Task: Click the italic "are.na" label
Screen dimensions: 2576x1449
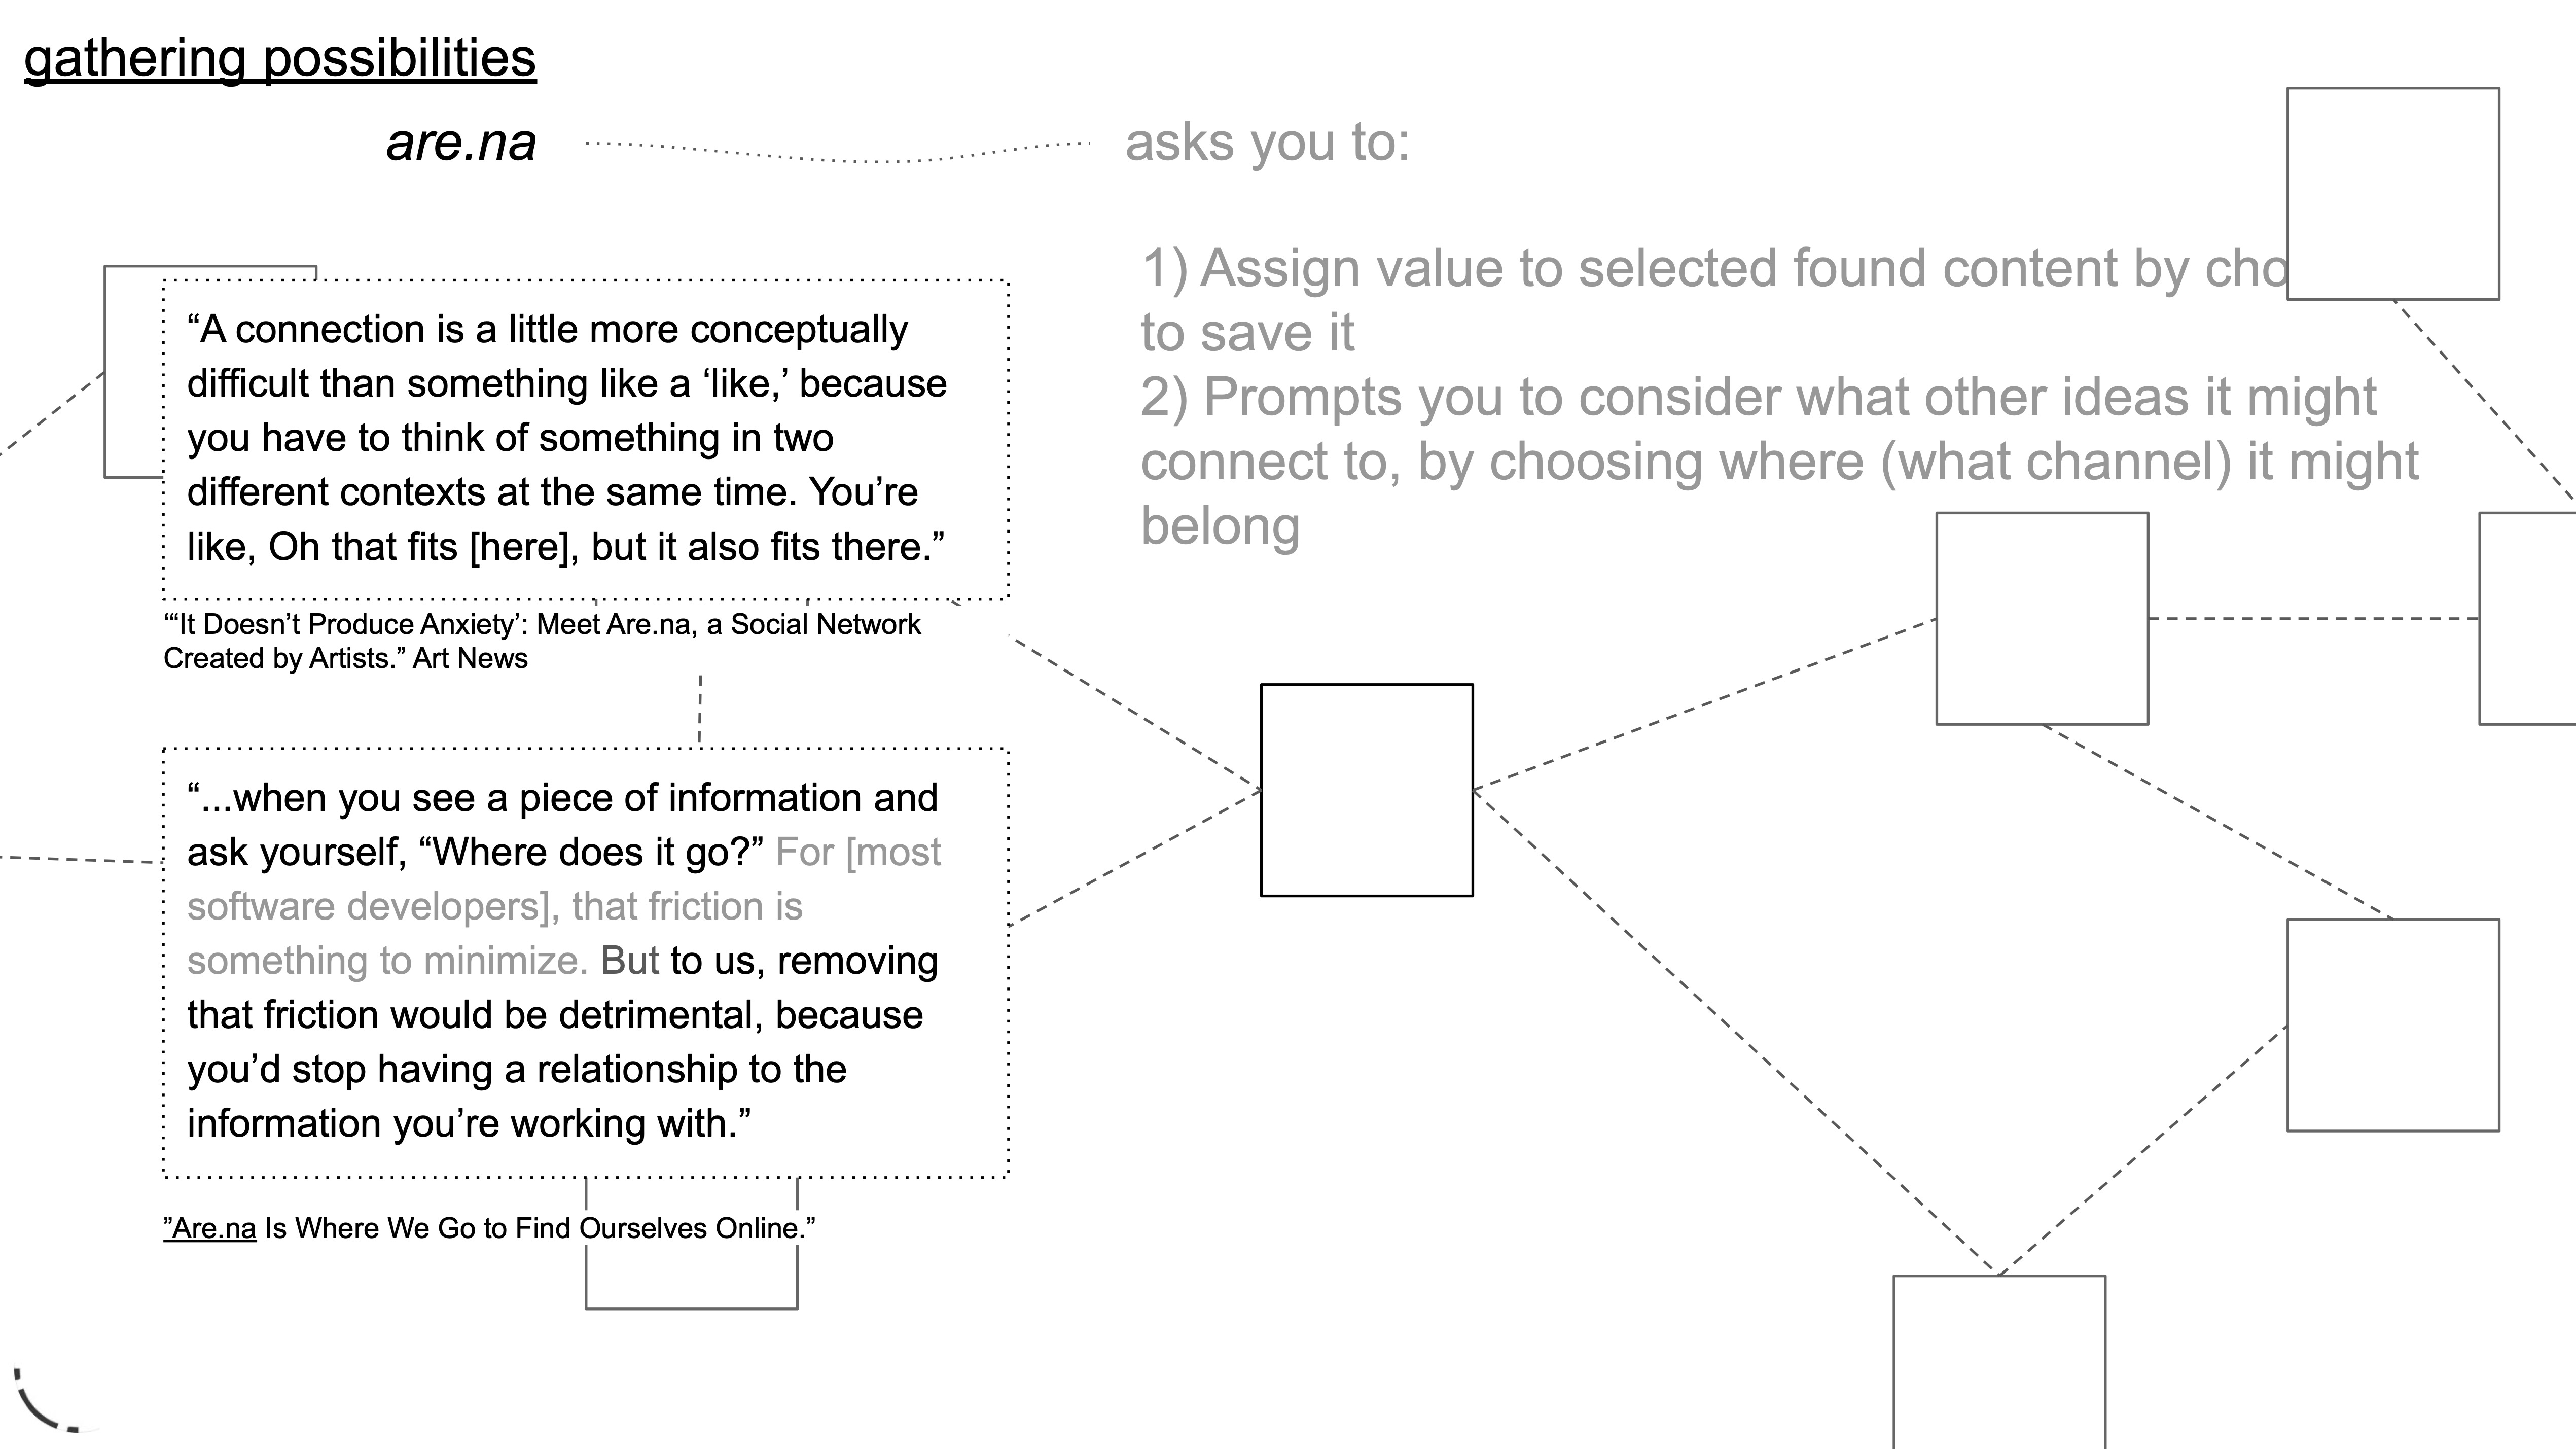Action: coord(461,142)
